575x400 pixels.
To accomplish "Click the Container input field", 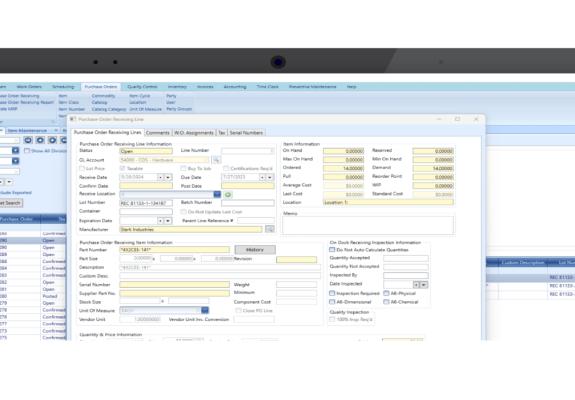I will point(146,212).
